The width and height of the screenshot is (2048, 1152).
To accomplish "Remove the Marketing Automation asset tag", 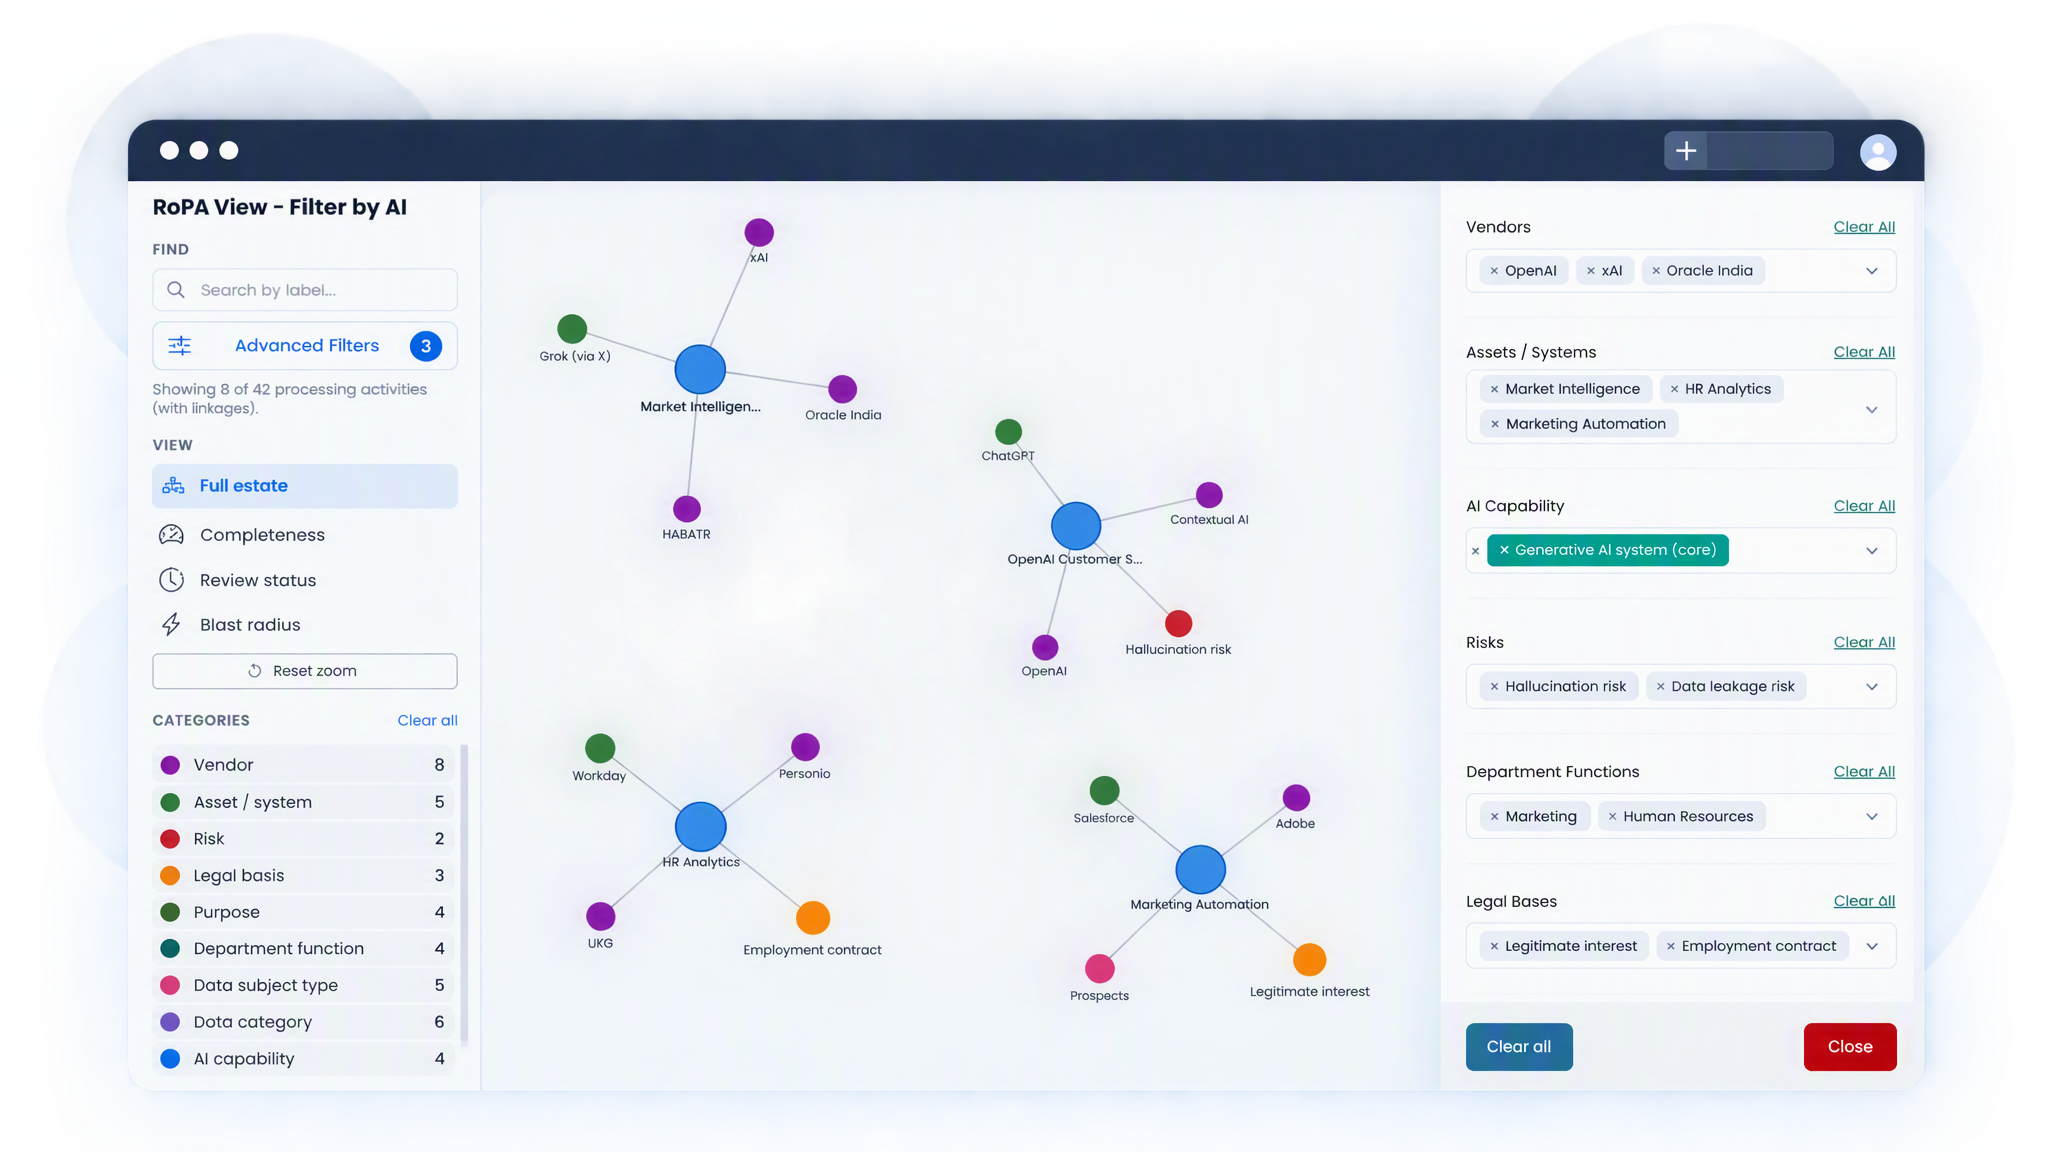I will [1495, 424].
